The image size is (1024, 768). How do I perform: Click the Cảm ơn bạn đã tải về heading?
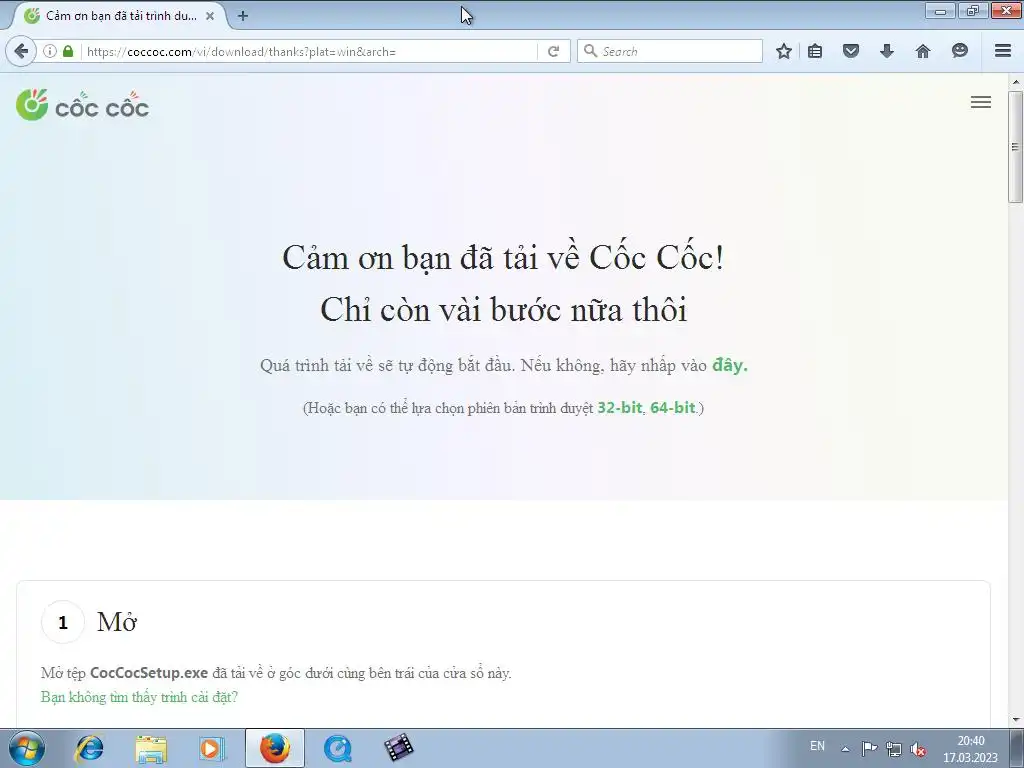click(503, 257)
